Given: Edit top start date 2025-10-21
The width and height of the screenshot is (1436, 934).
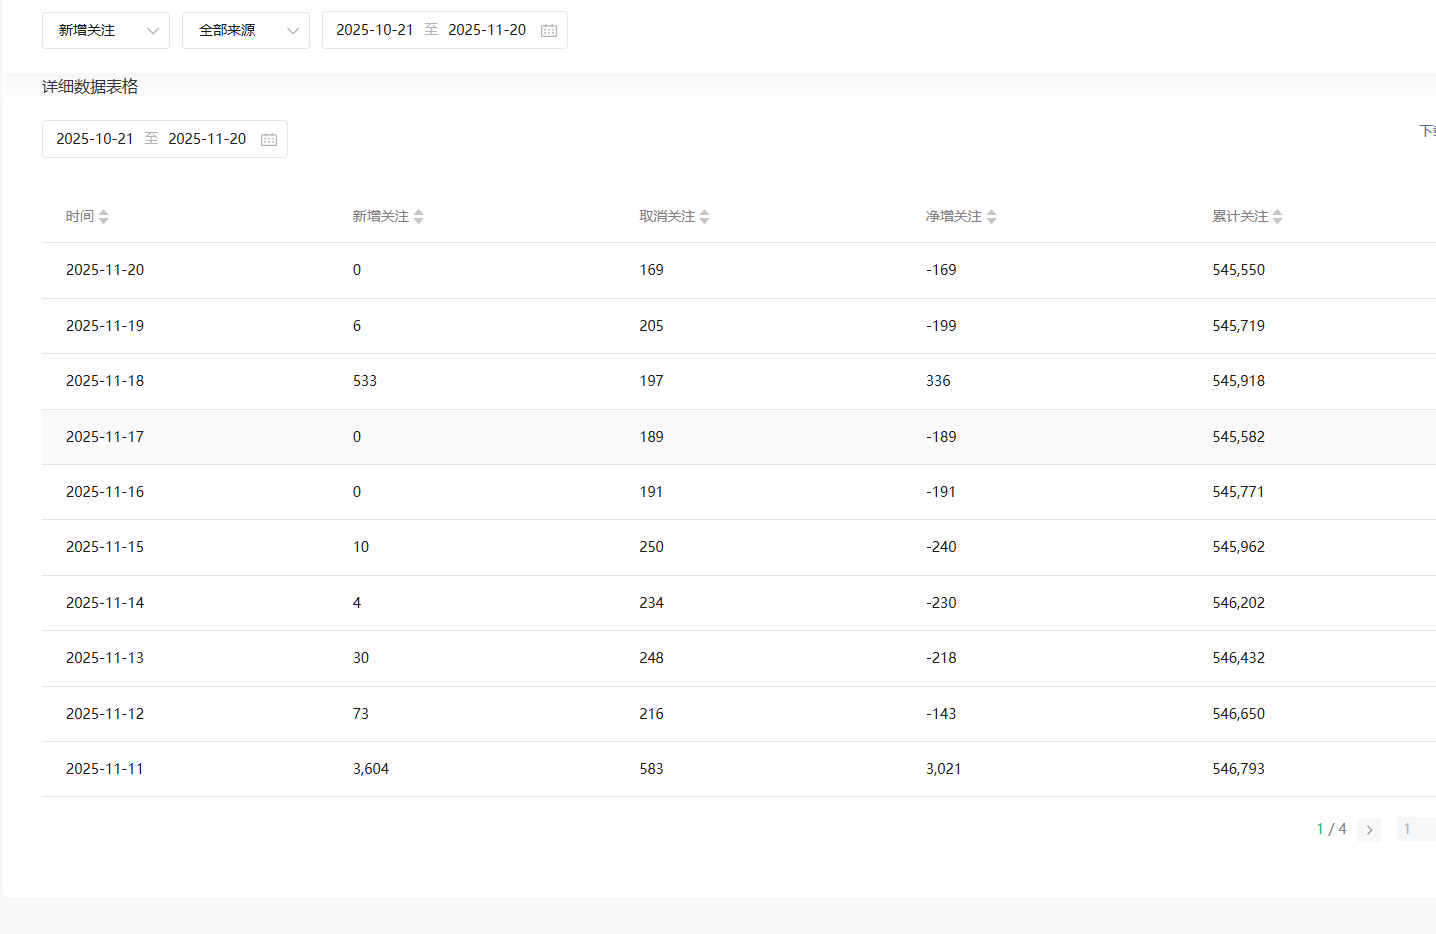Looking at the screenshot, I should tap(374, 30).
